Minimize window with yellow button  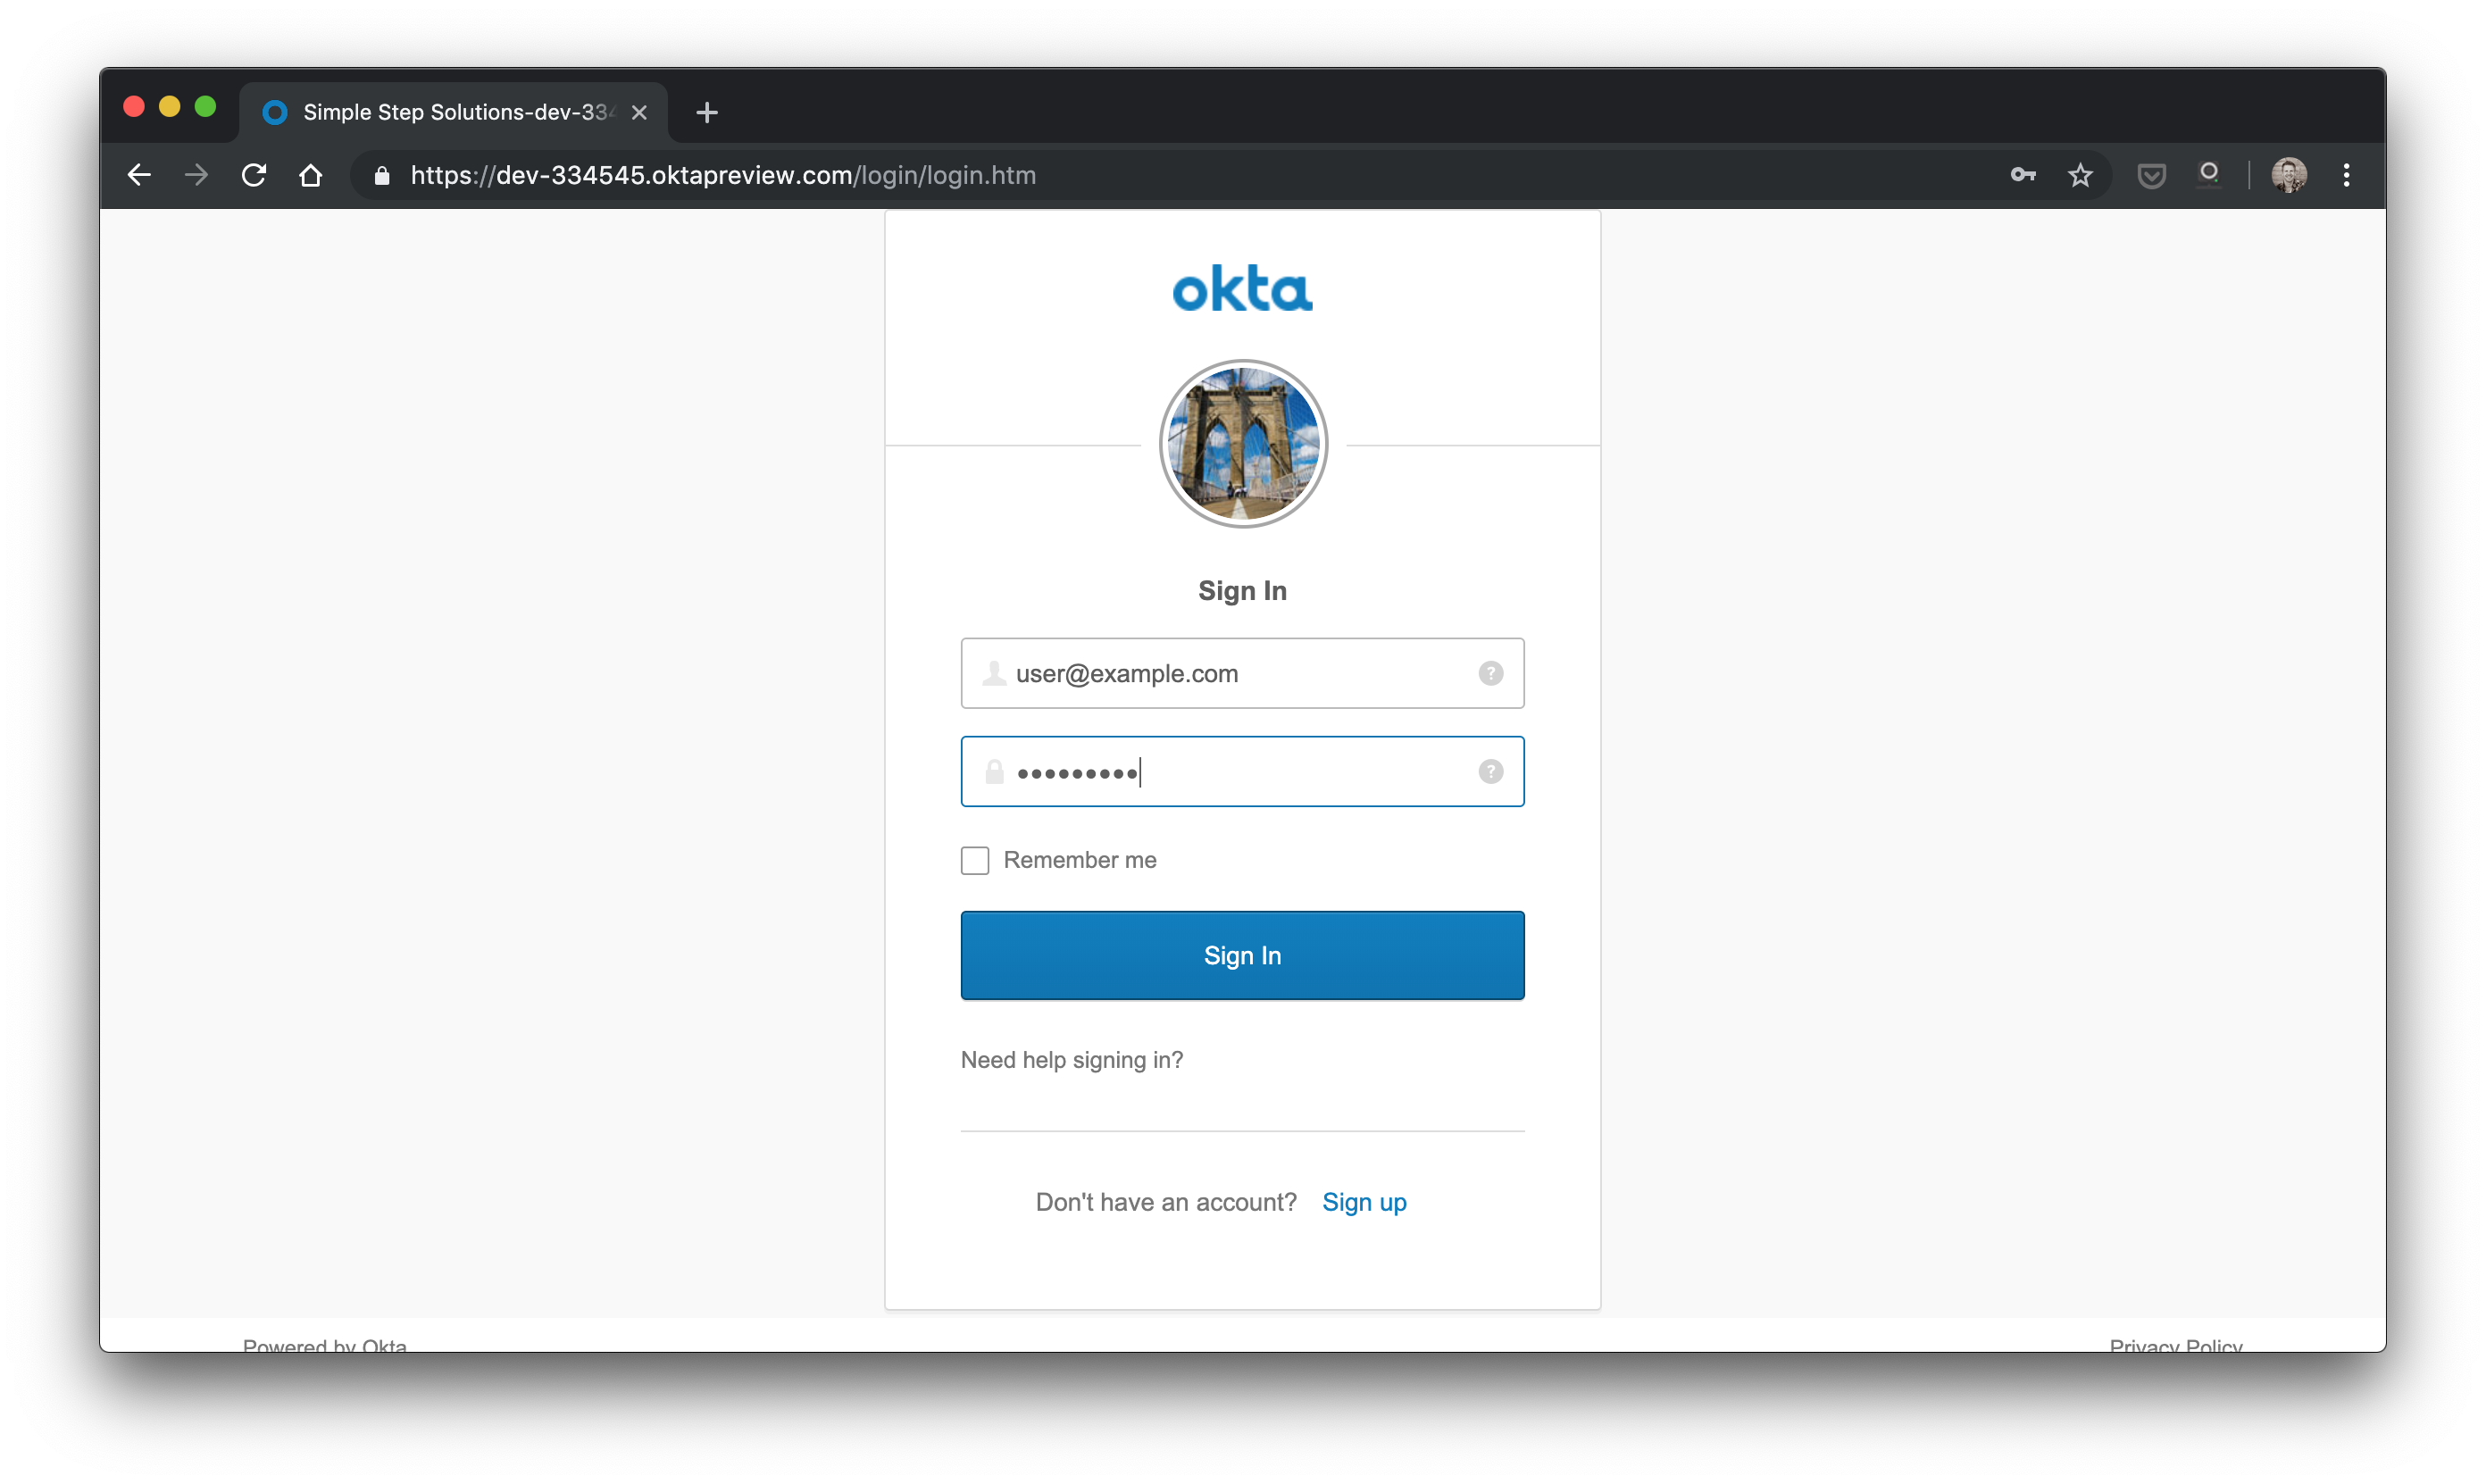tap(170, 106)
